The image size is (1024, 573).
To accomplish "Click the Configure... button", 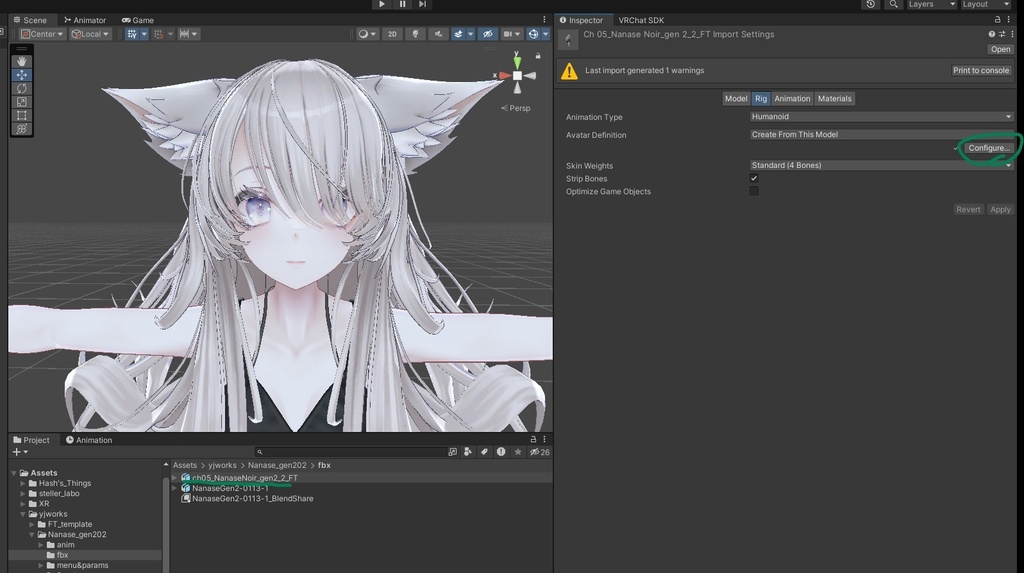I will point(989,148).
